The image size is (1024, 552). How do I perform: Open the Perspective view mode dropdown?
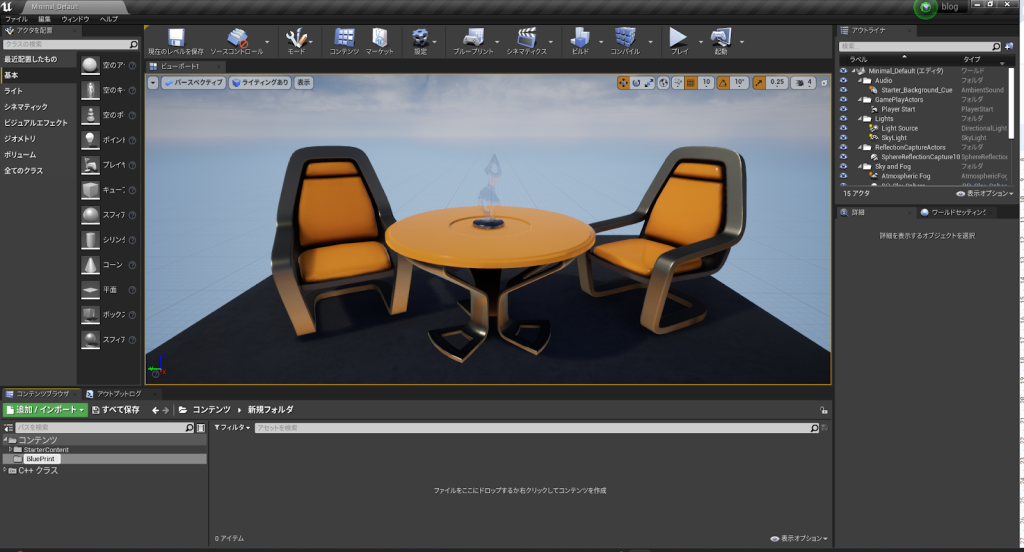(192, 83)
